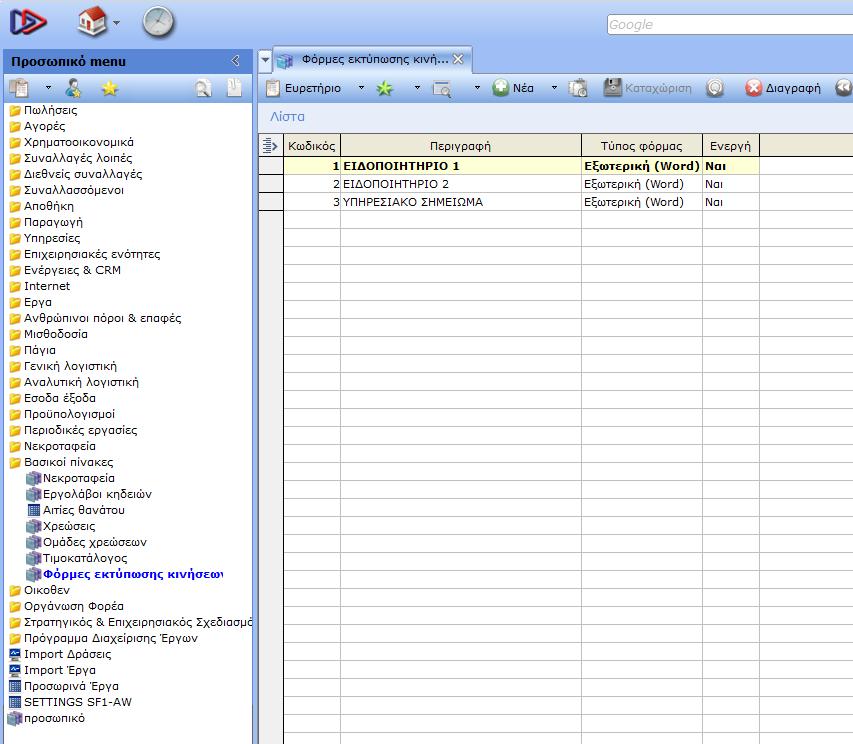Open the Γενική λογιστική folder
The width and height of the screenshot is (853, 744).
(x=64, y=367)
